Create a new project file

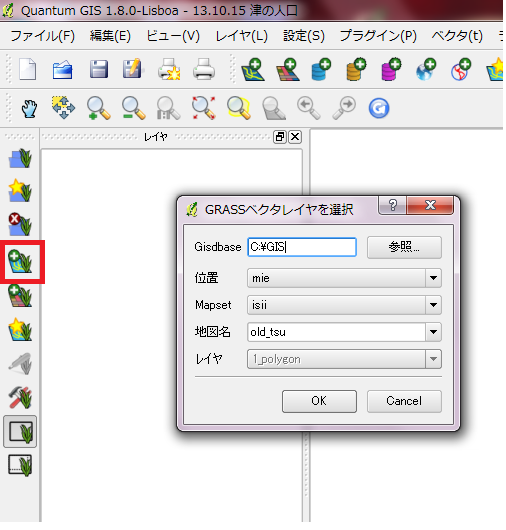pos(27,69)
